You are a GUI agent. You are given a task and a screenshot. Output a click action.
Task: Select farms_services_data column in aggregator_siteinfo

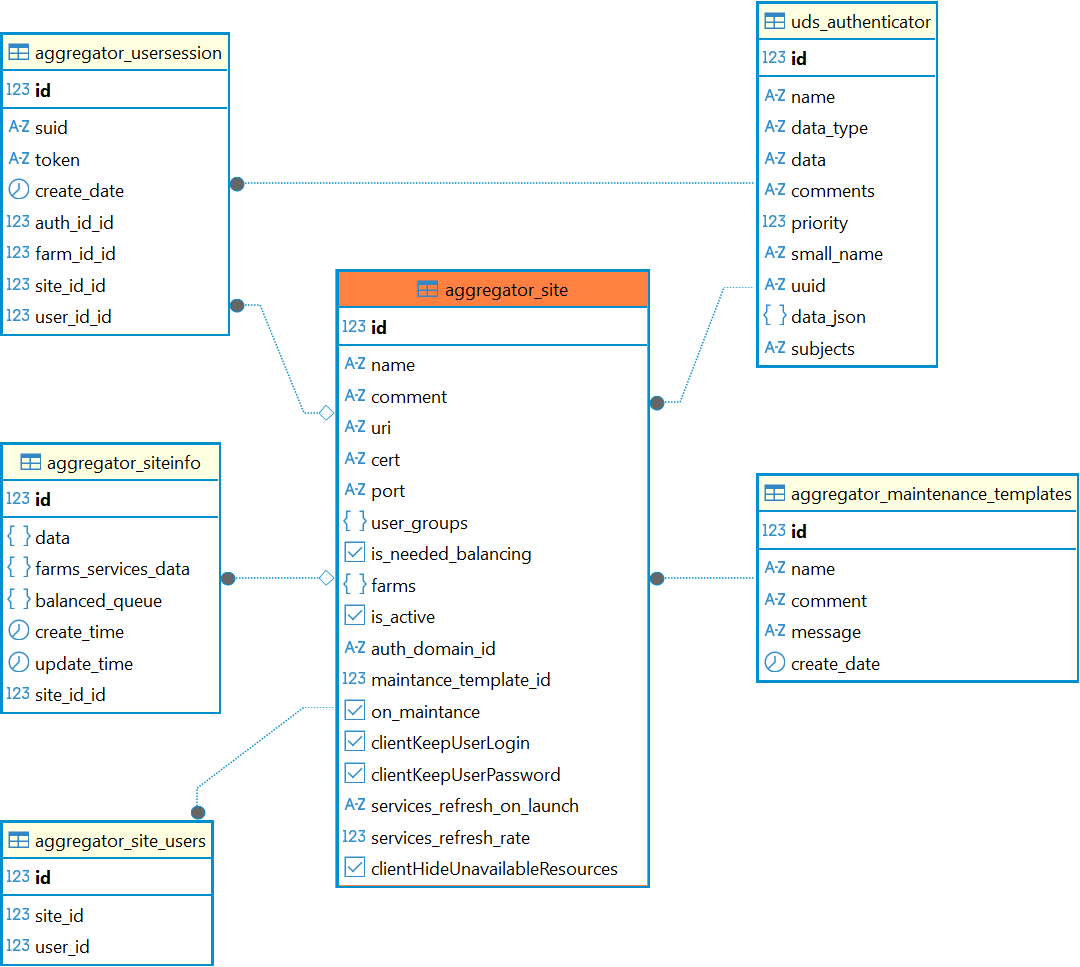tap(112, 569)
